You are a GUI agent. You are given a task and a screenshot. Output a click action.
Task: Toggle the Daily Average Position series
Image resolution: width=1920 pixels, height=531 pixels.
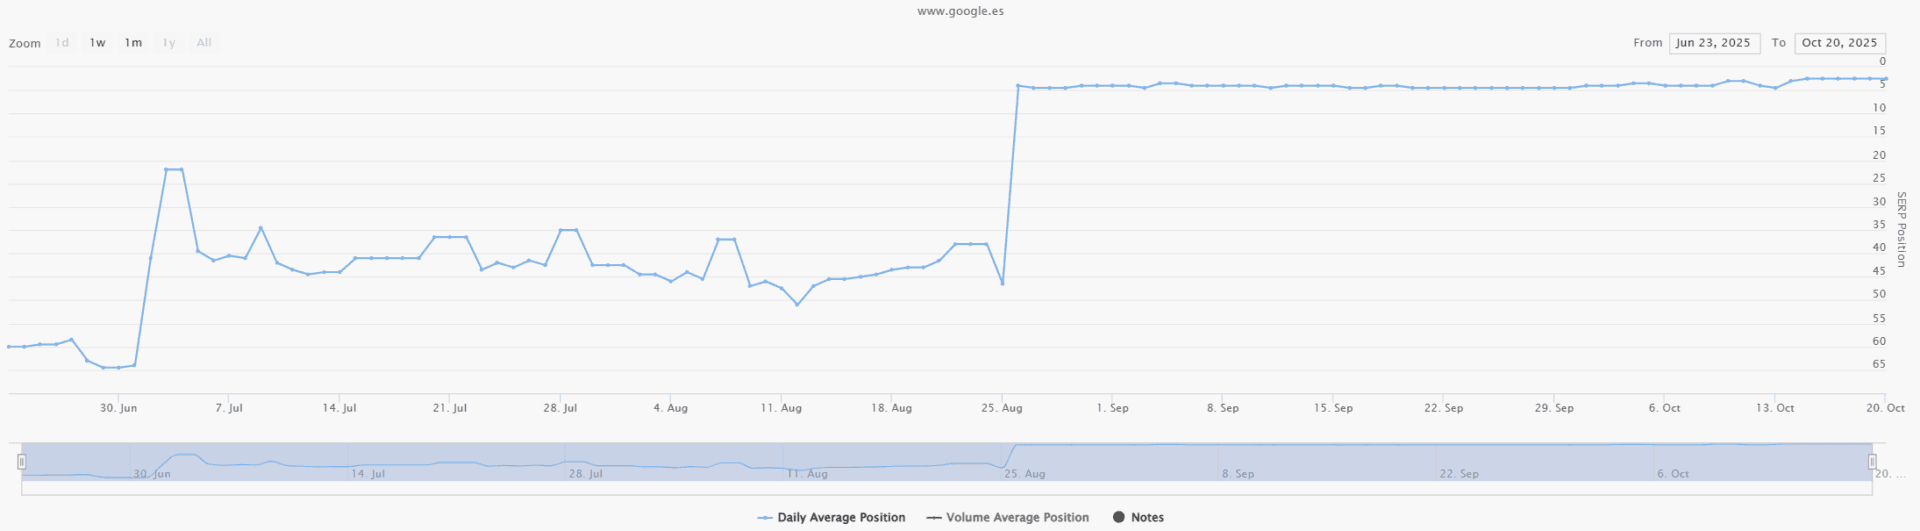[x=832, y=517]
